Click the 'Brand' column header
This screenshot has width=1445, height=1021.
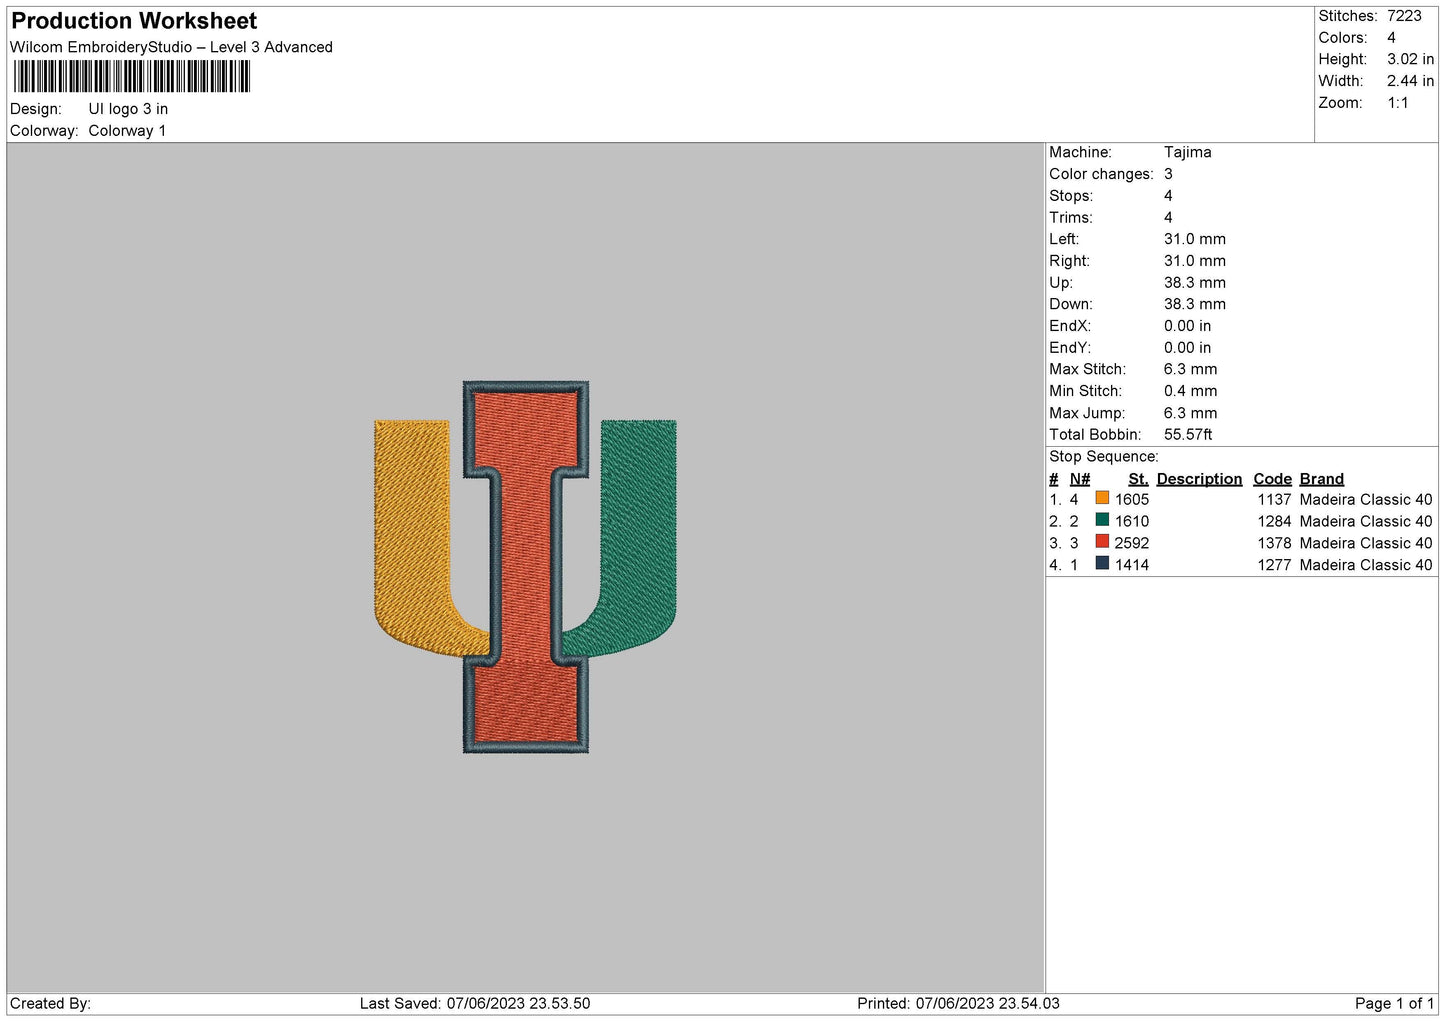click(1321, 479)
